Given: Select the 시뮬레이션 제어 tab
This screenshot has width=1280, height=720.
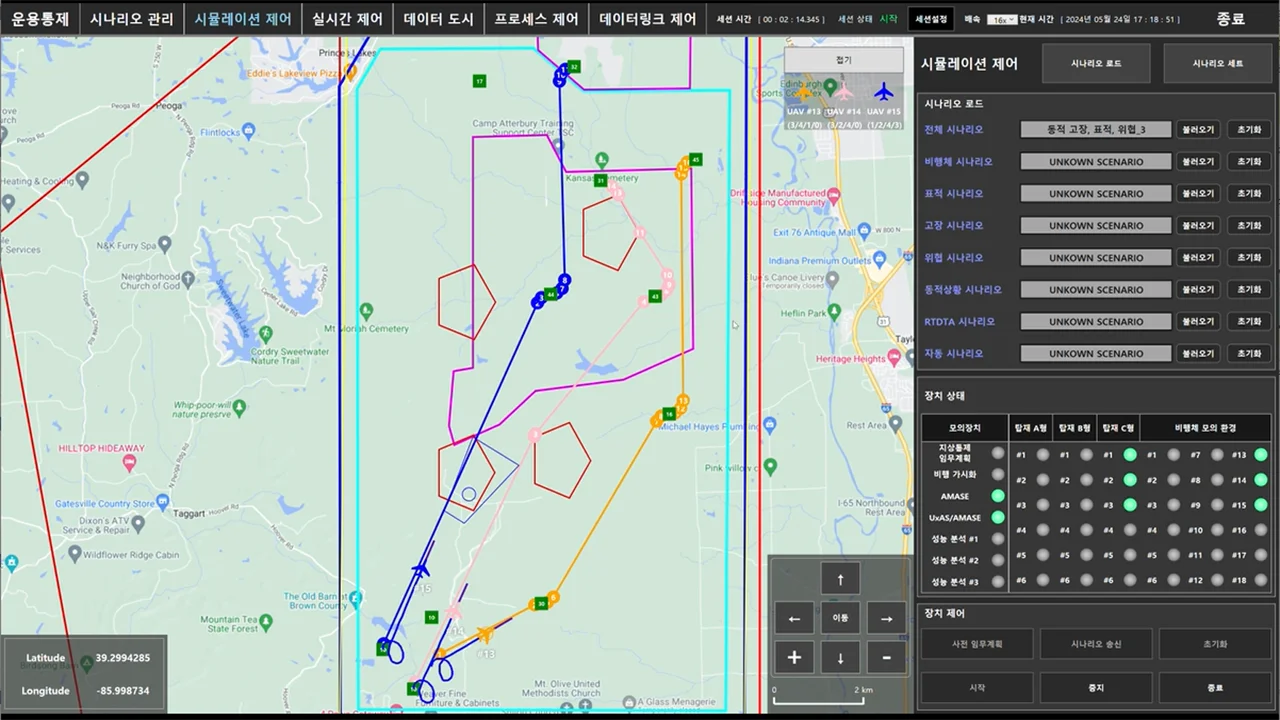Looking at the screenshot, I should tap(243, 19).
